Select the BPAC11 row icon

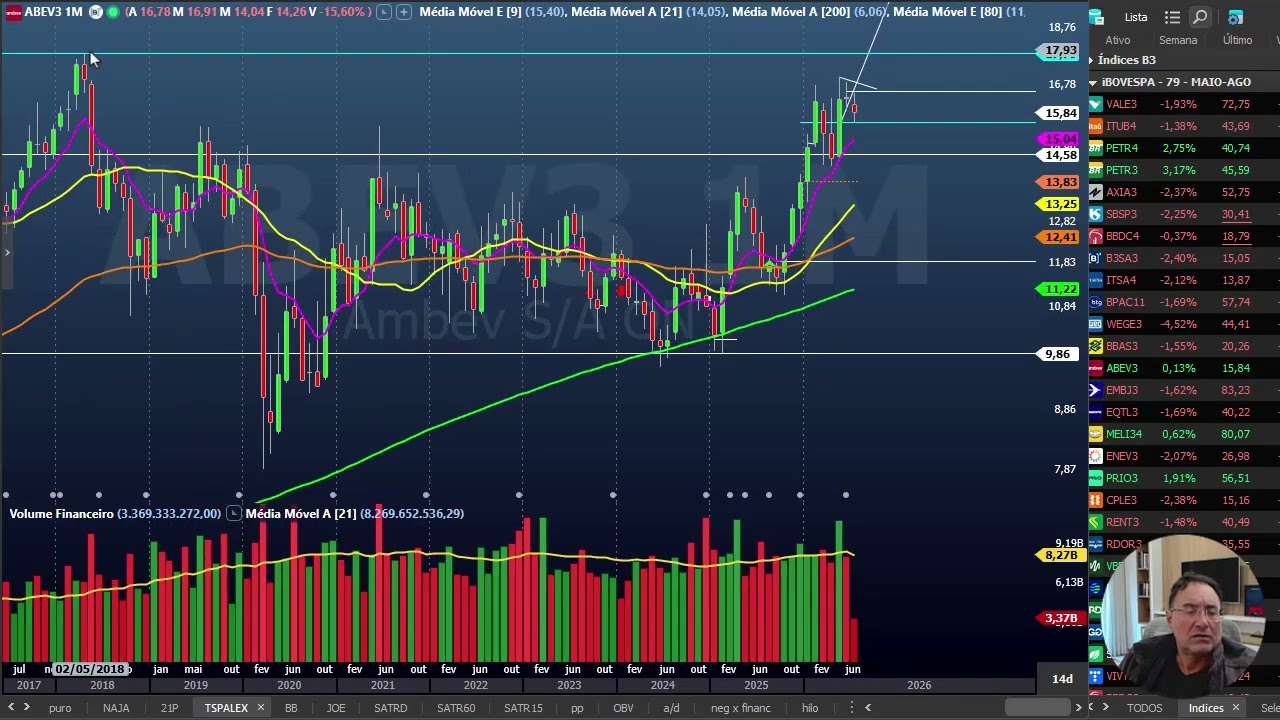(1096, 302)
